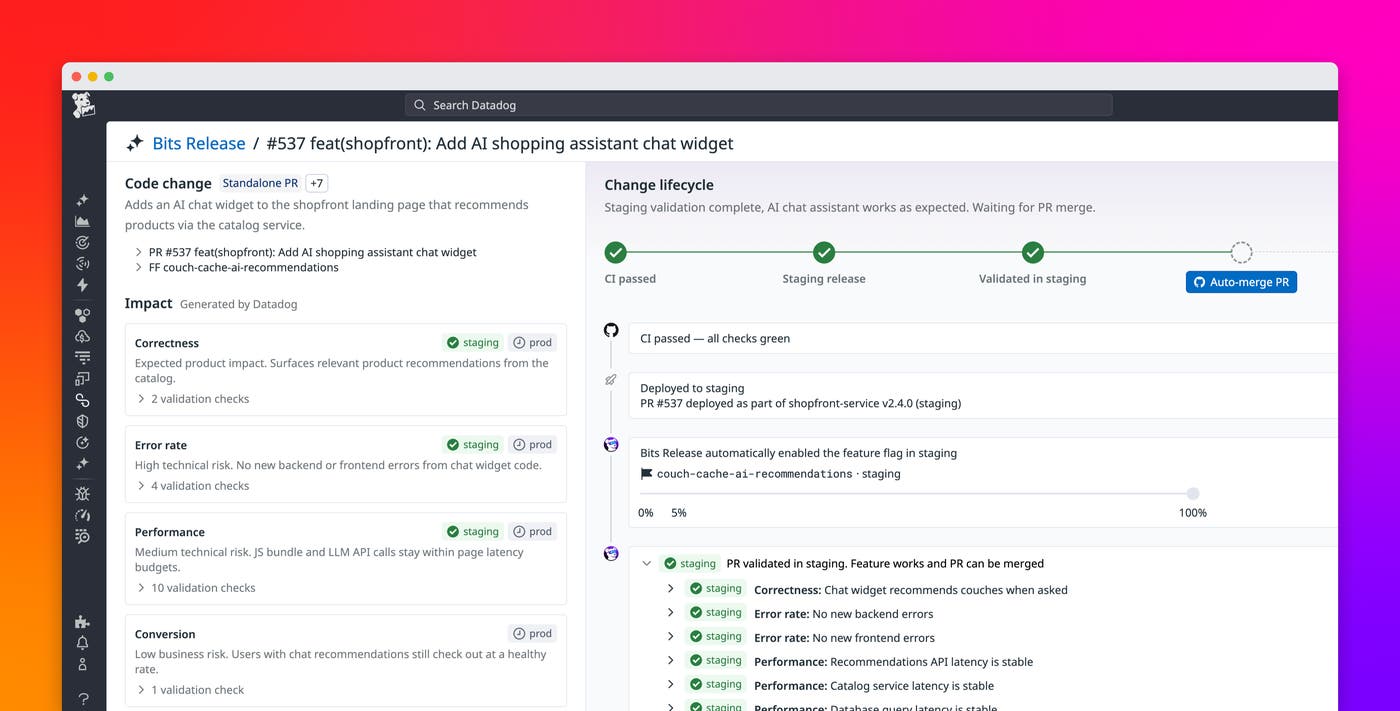Click the feature flag rollout slider handle at 100%
Viewport: 1400px width, 711px height.
1192,493
